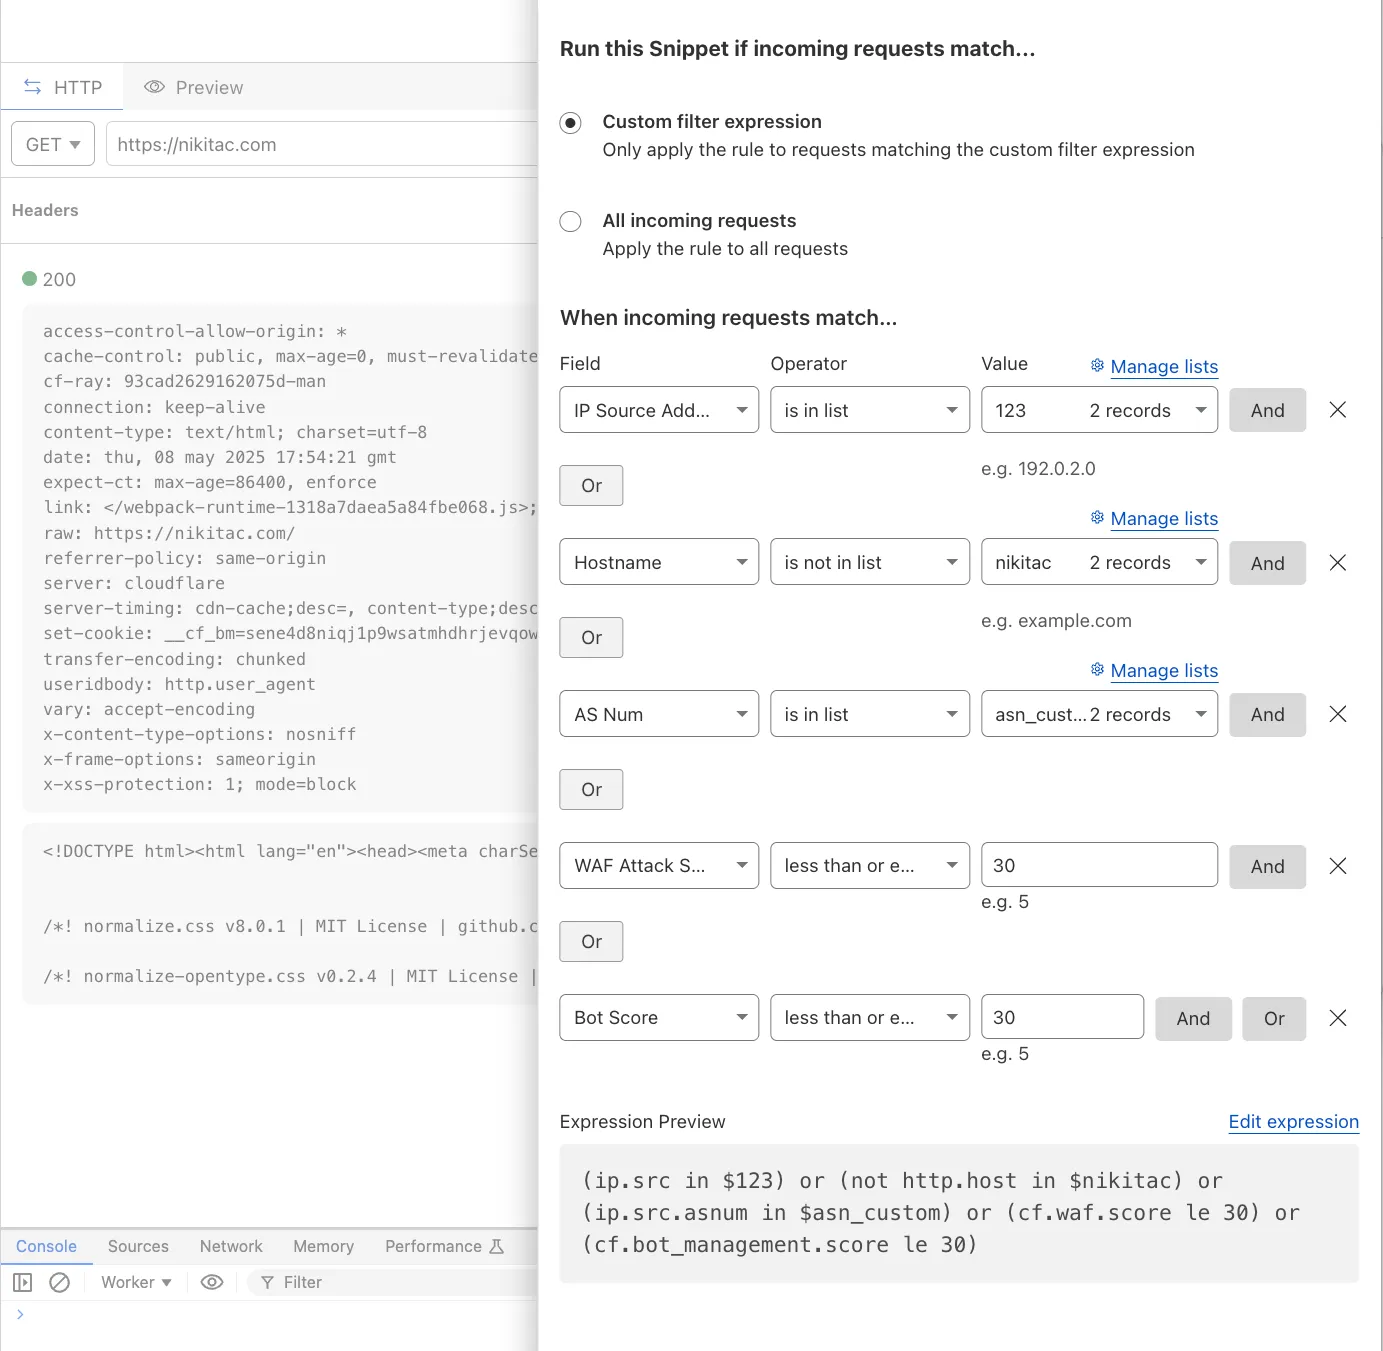1383x1351 pixels.
Task: Click the Performance flask icon
Action: [x=497, y=1246]
